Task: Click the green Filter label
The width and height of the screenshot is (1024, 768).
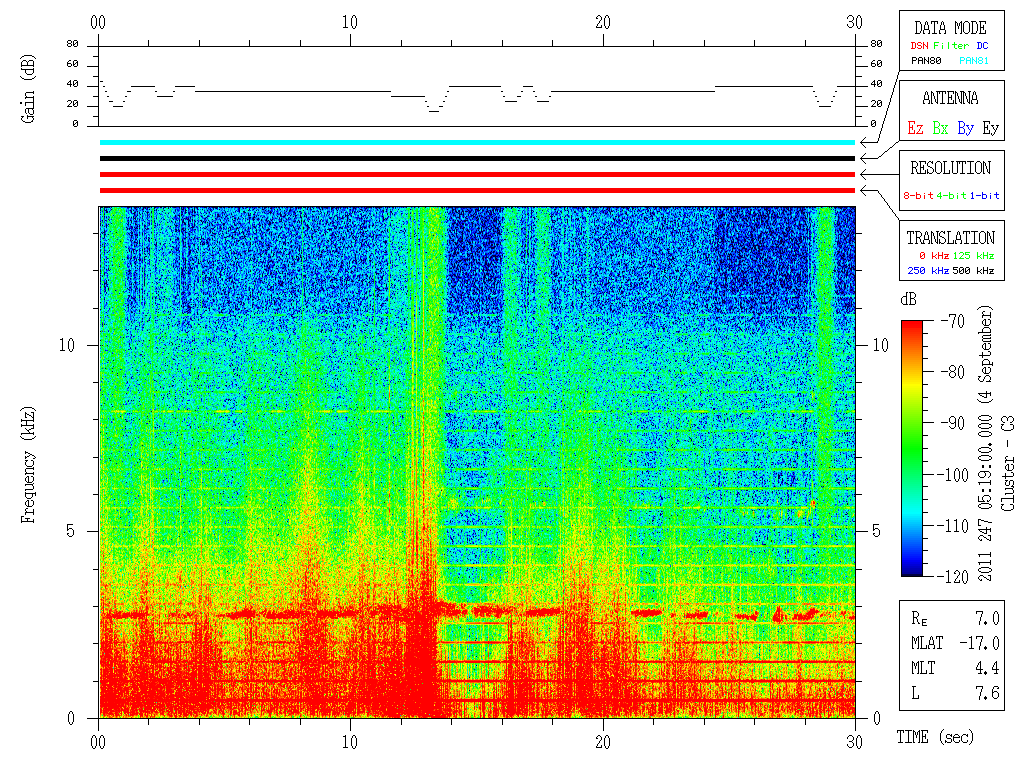Action: coord(951,46)
